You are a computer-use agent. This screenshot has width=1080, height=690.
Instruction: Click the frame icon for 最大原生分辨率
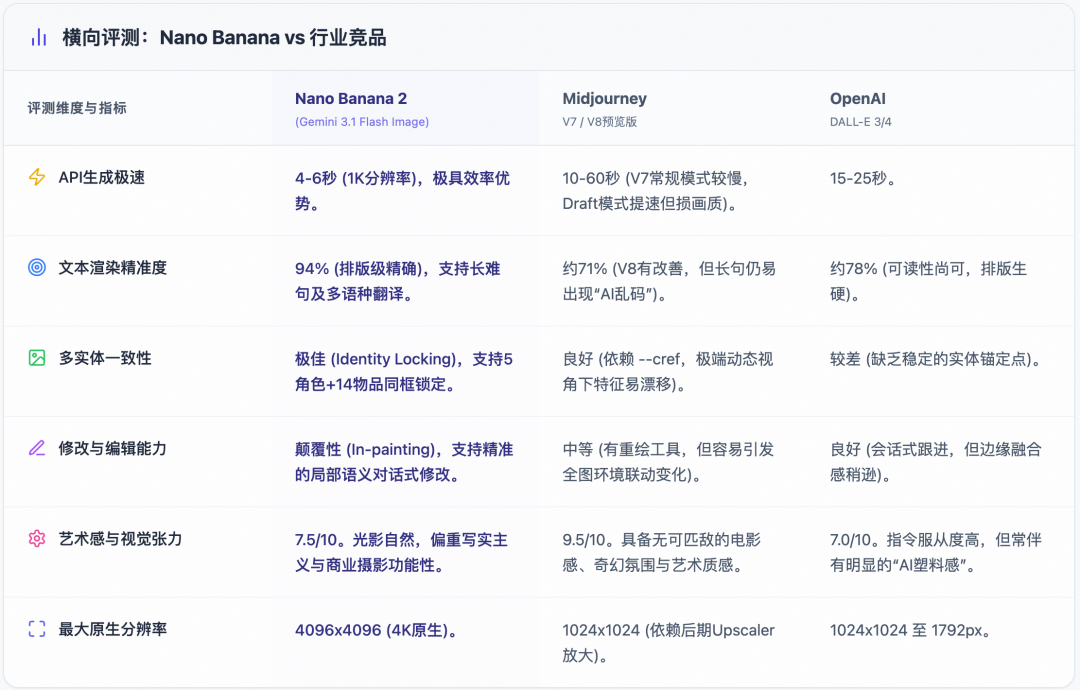37,629
